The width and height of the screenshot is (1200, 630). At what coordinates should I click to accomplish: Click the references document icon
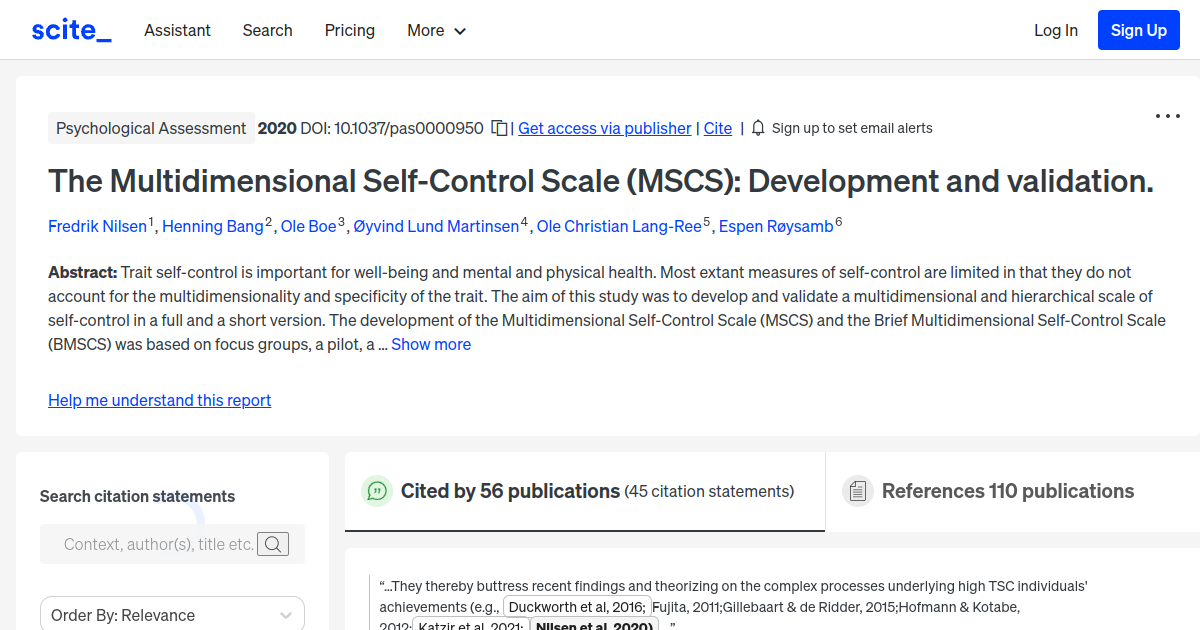[857, 490]
